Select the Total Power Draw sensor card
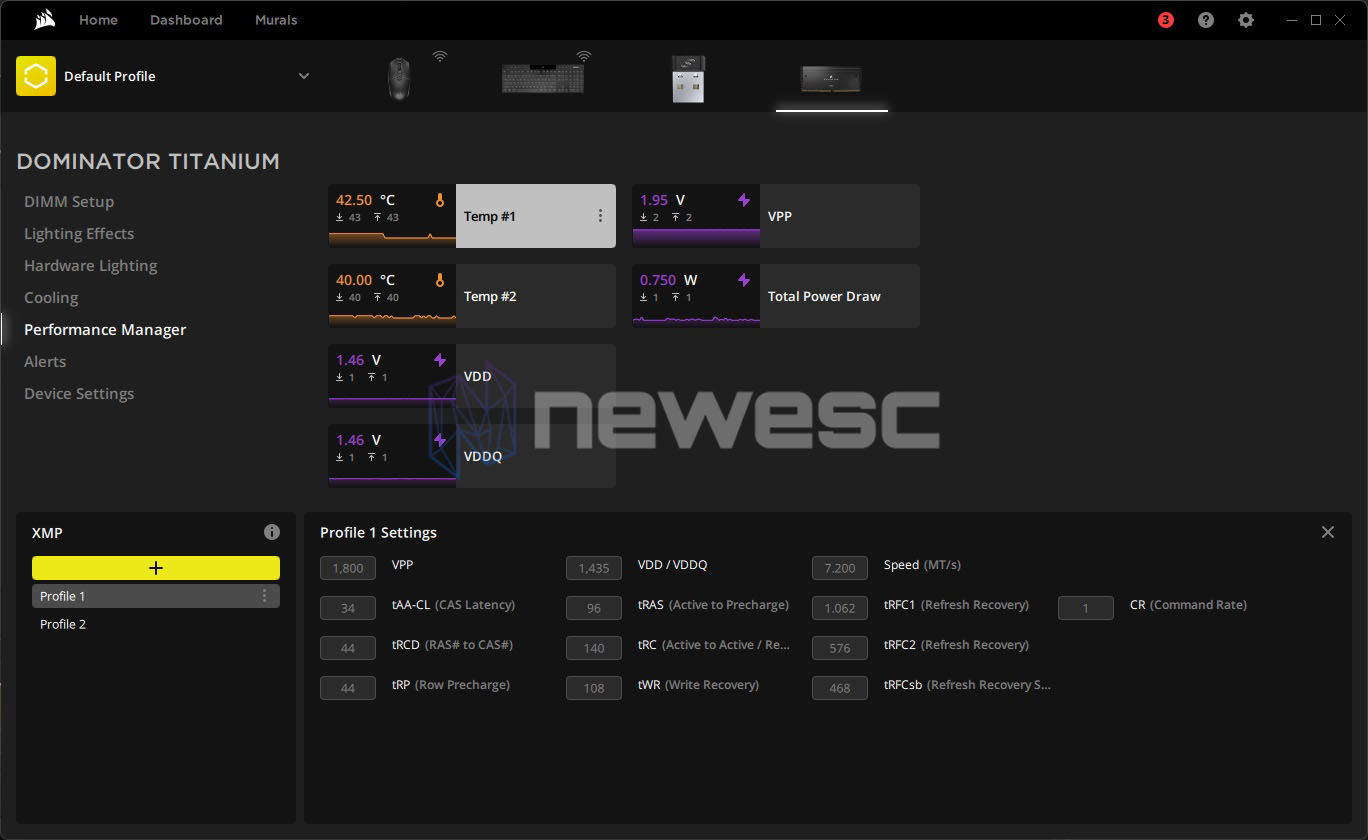Image resolution: width=1368 pixels, height=840 pixels. click(776, 296)
